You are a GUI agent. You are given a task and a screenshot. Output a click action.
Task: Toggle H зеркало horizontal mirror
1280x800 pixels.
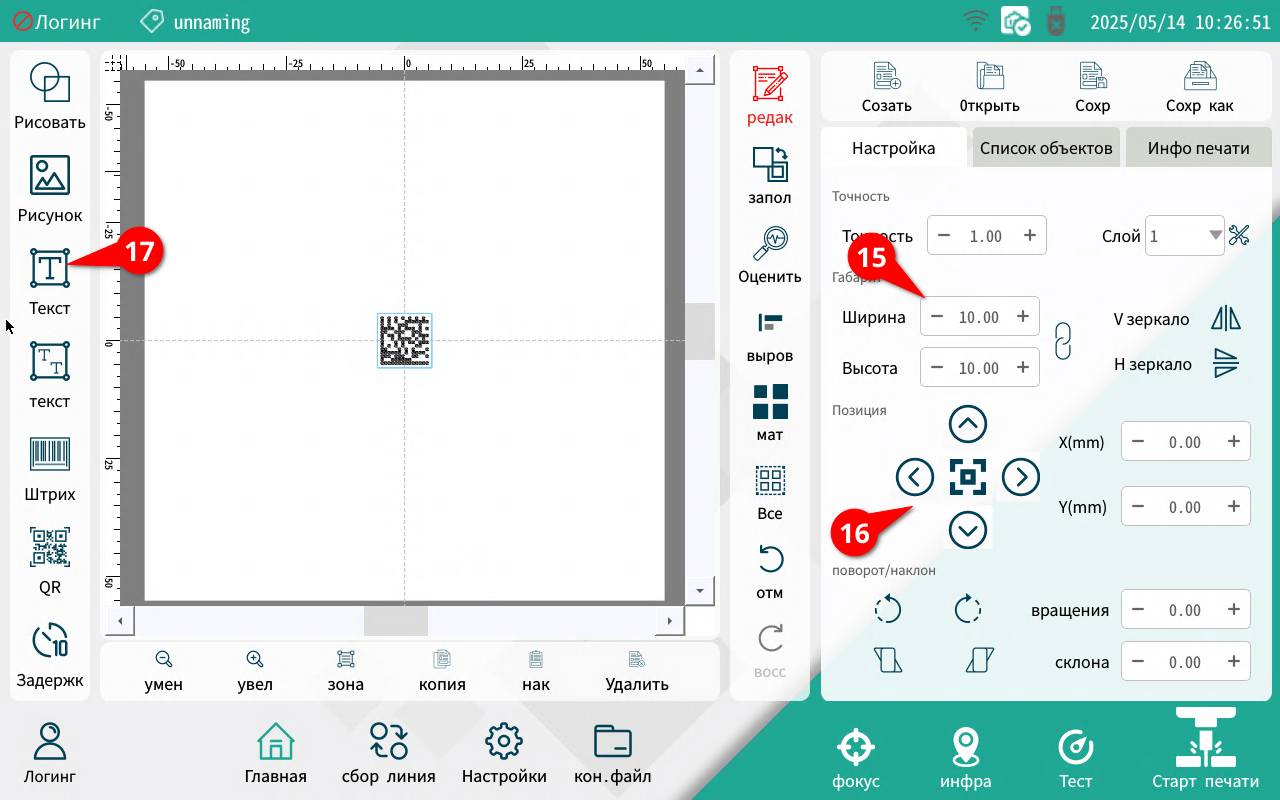click(x=1225, y=364)
